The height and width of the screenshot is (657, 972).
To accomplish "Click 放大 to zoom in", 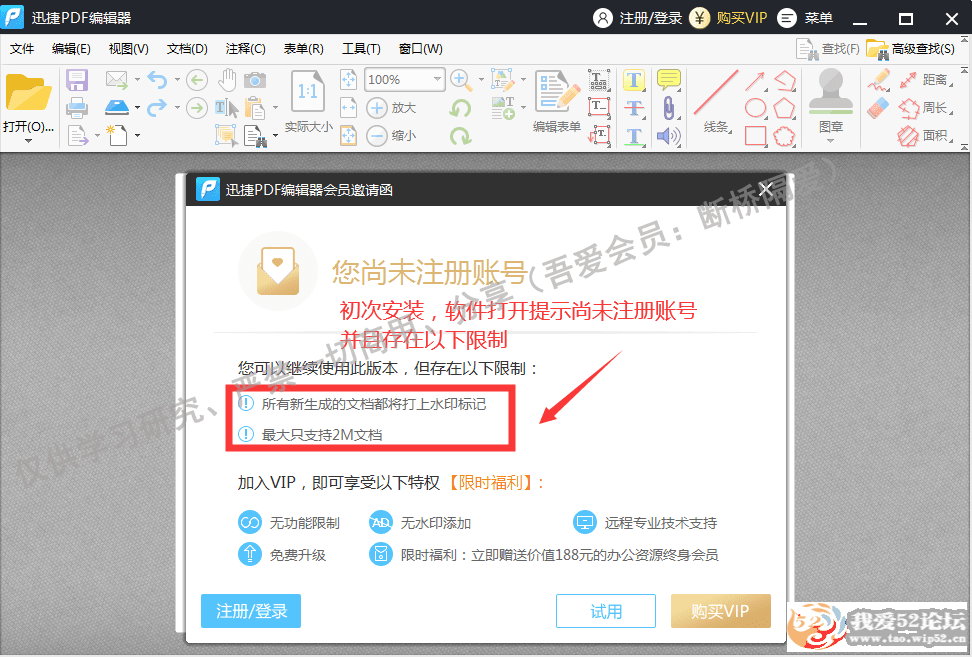I will click(391, 108).
